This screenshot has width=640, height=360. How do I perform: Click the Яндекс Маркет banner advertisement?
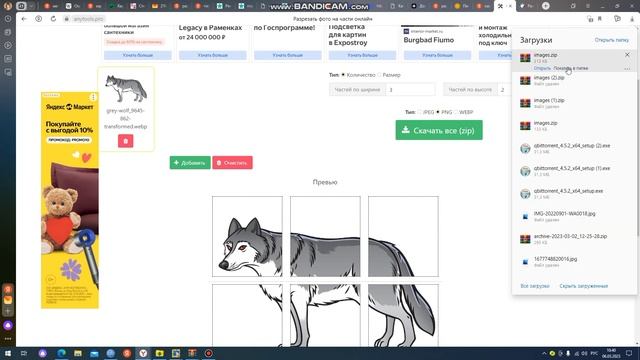70,200
